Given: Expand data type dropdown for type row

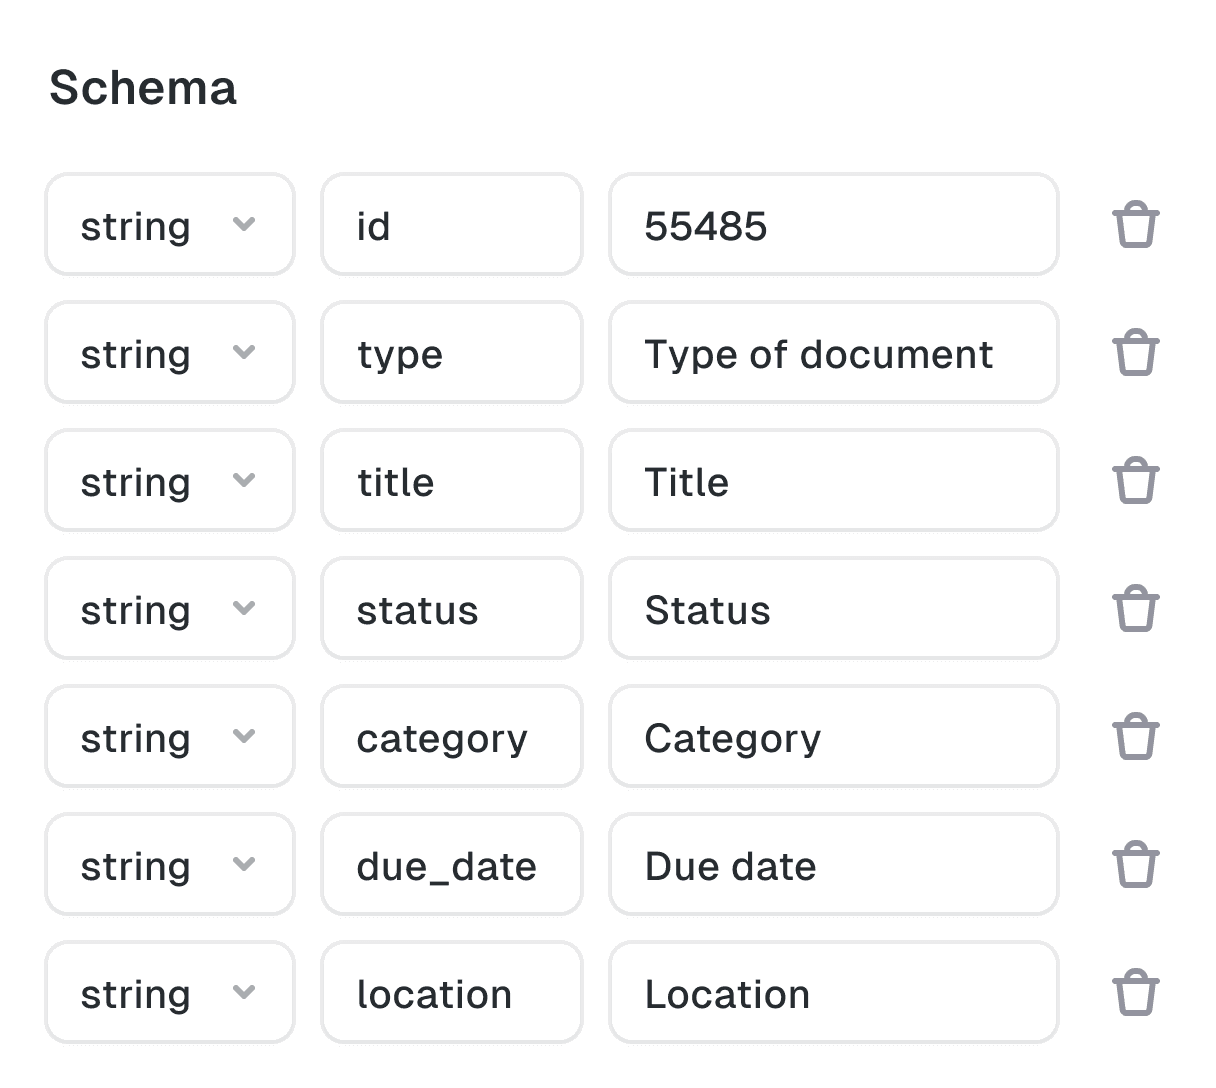Looking at the screenshot, I should click(x=170, y=353).
